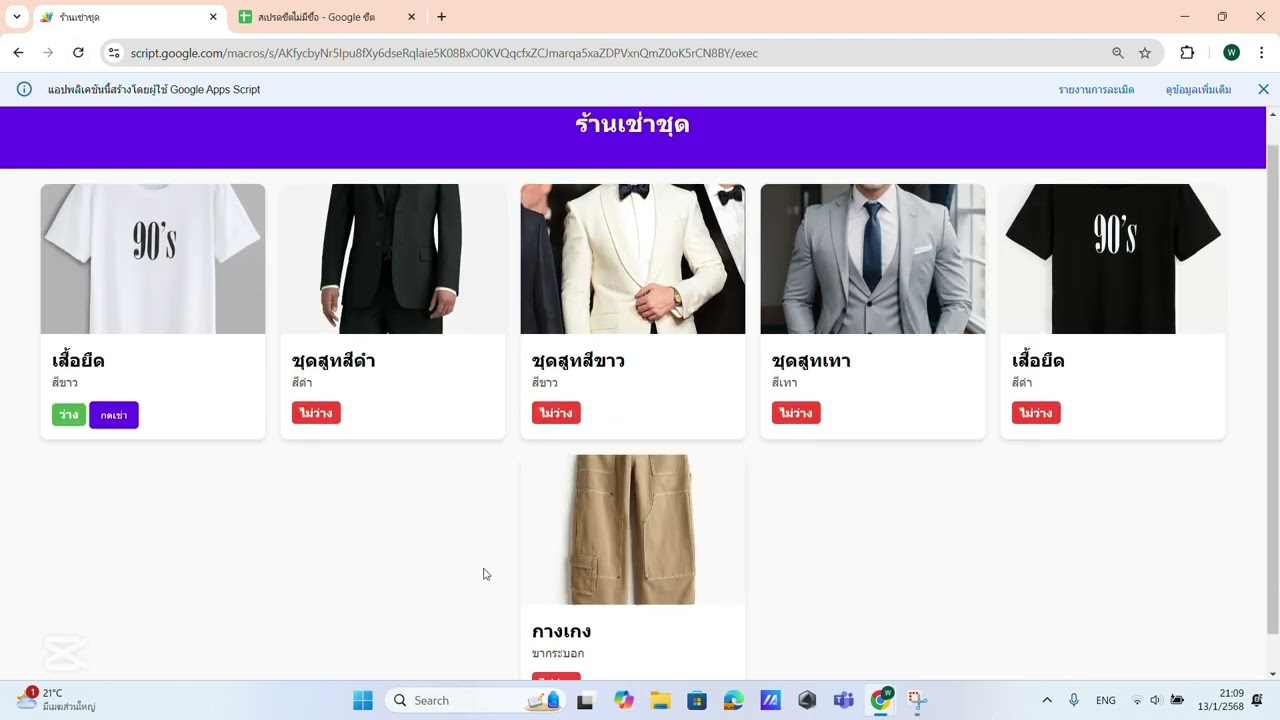The height and width of the screenshot is (720, 1280).
Task: Click the สีเทา color description
Action: pos(785,383)
